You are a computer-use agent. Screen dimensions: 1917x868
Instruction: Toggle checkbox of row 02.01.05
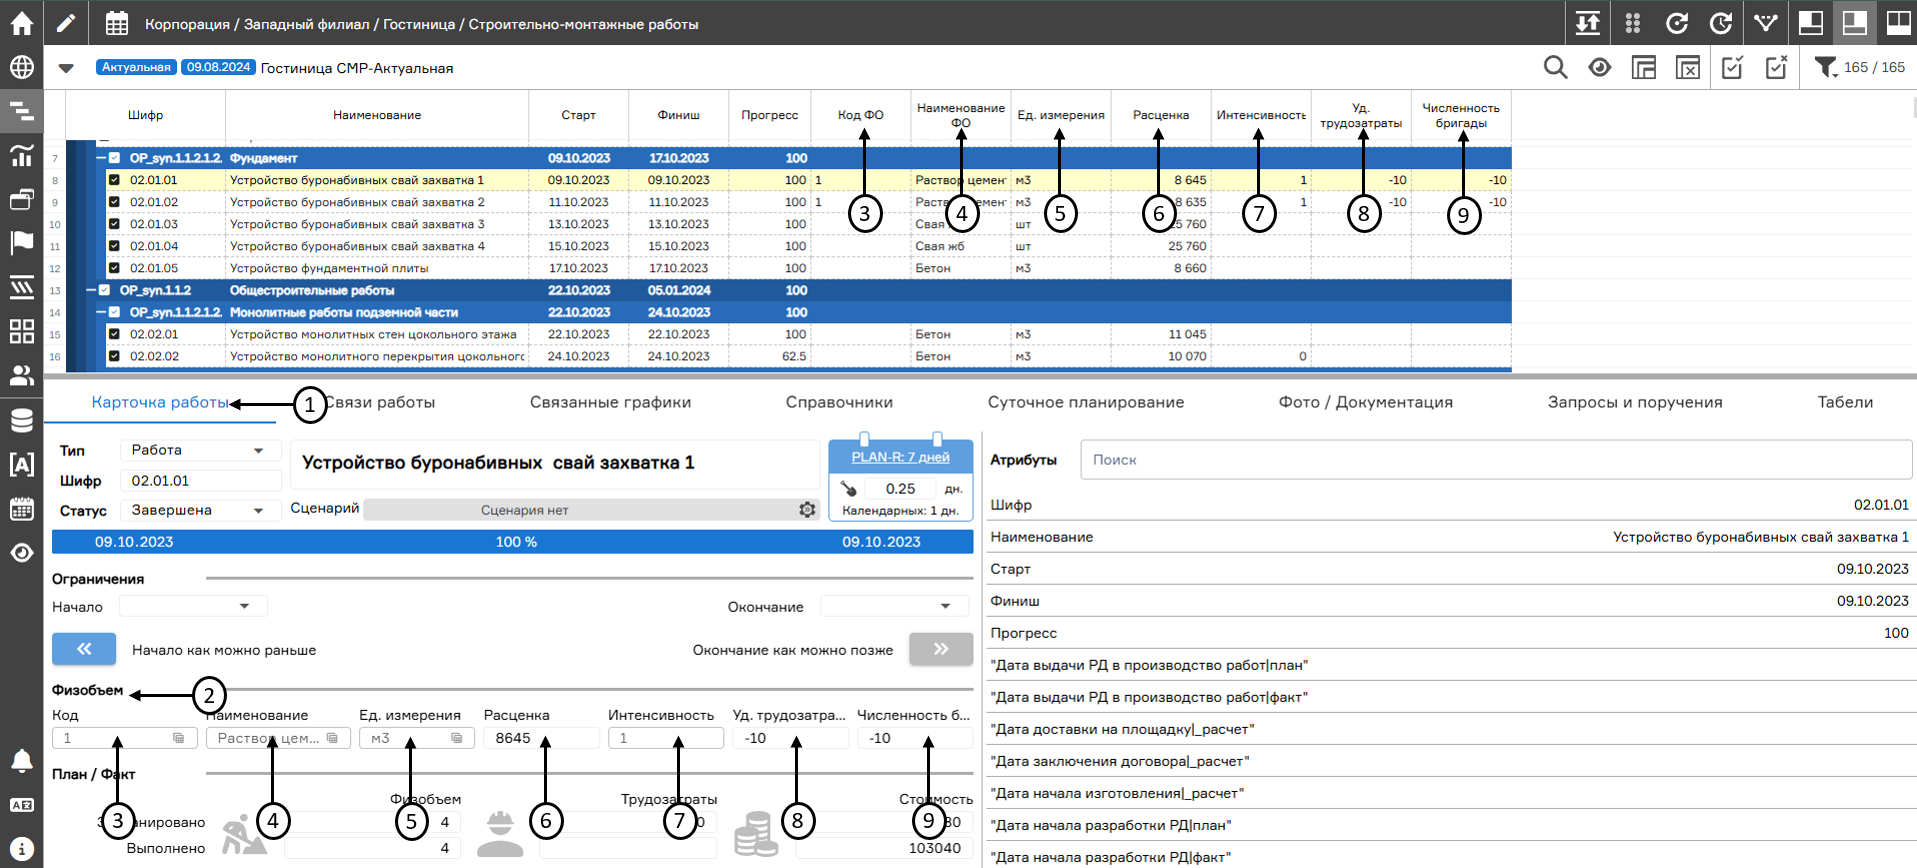coord(114,268)
